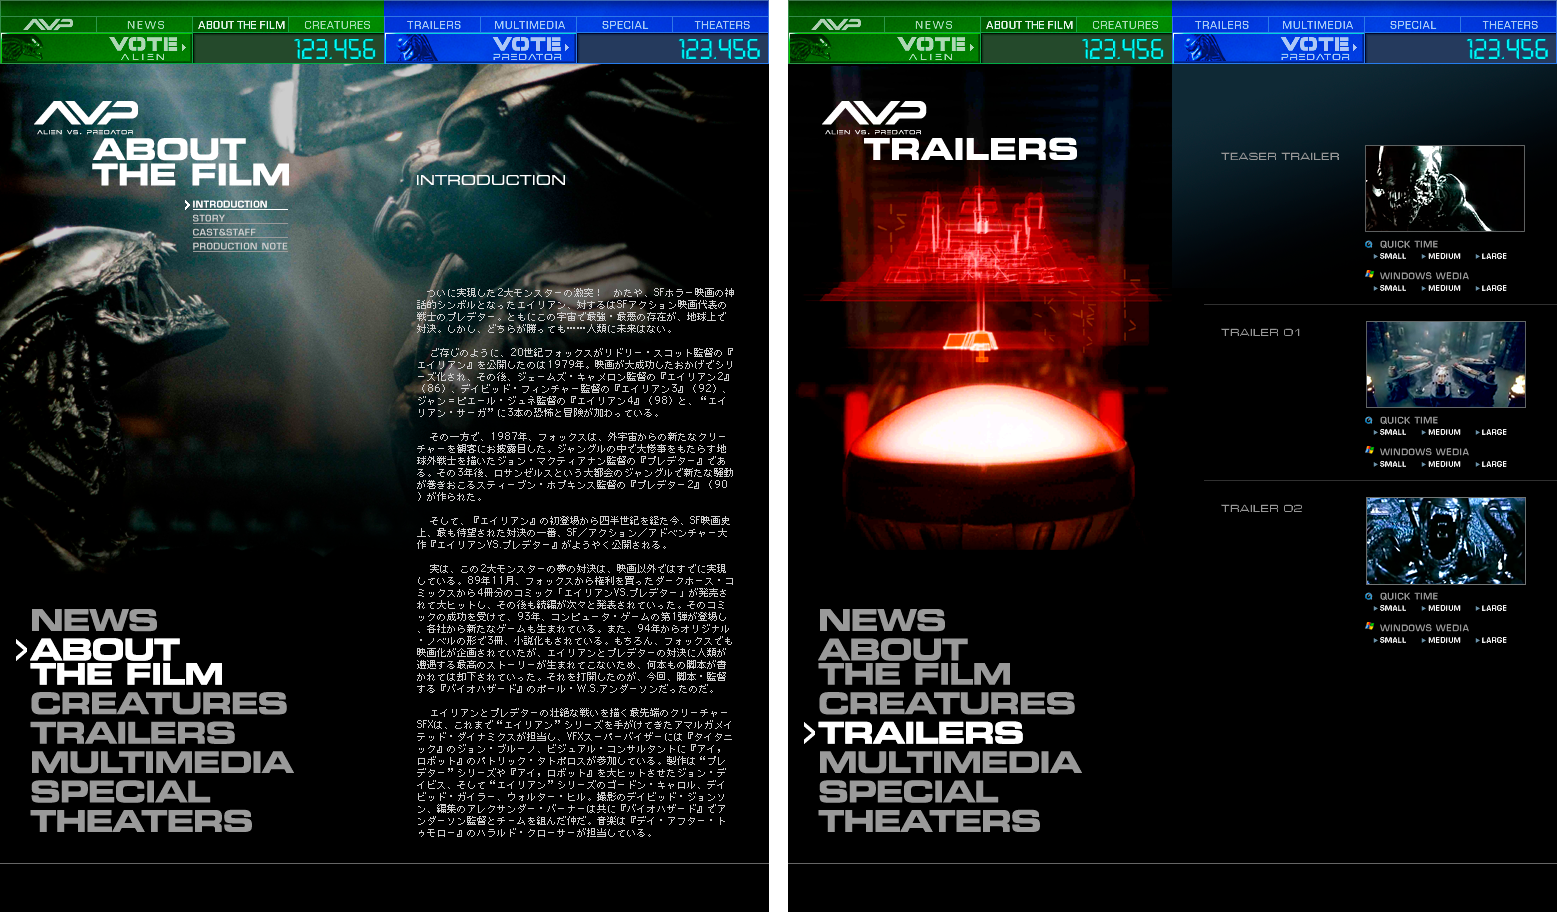Select CAST&STAFF in About The Film submenu
Screen dimensions: 1557x912
(x=224, y=232)
